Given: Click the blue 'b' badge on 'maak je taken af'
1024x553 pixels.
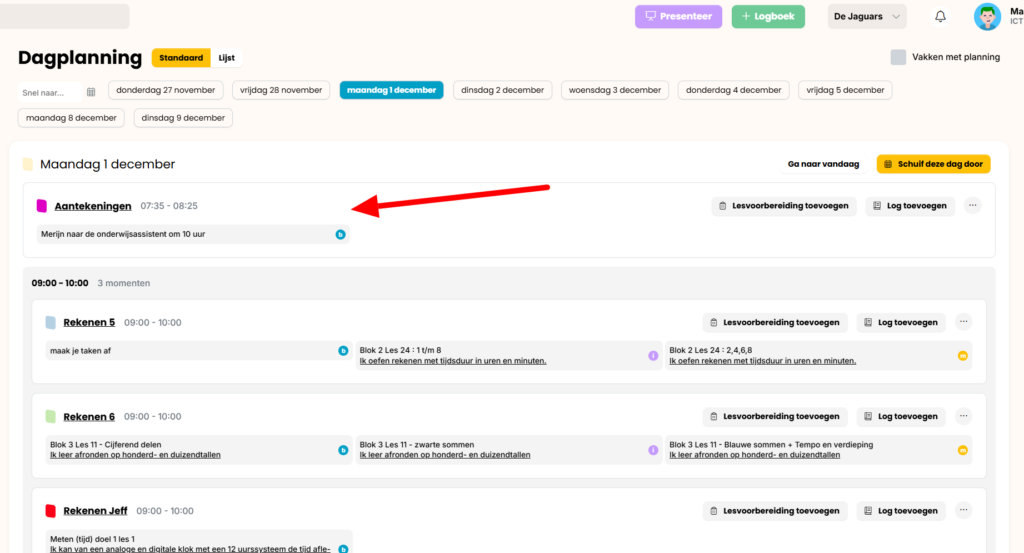Looking at the screenshot, I should (342, 351).
